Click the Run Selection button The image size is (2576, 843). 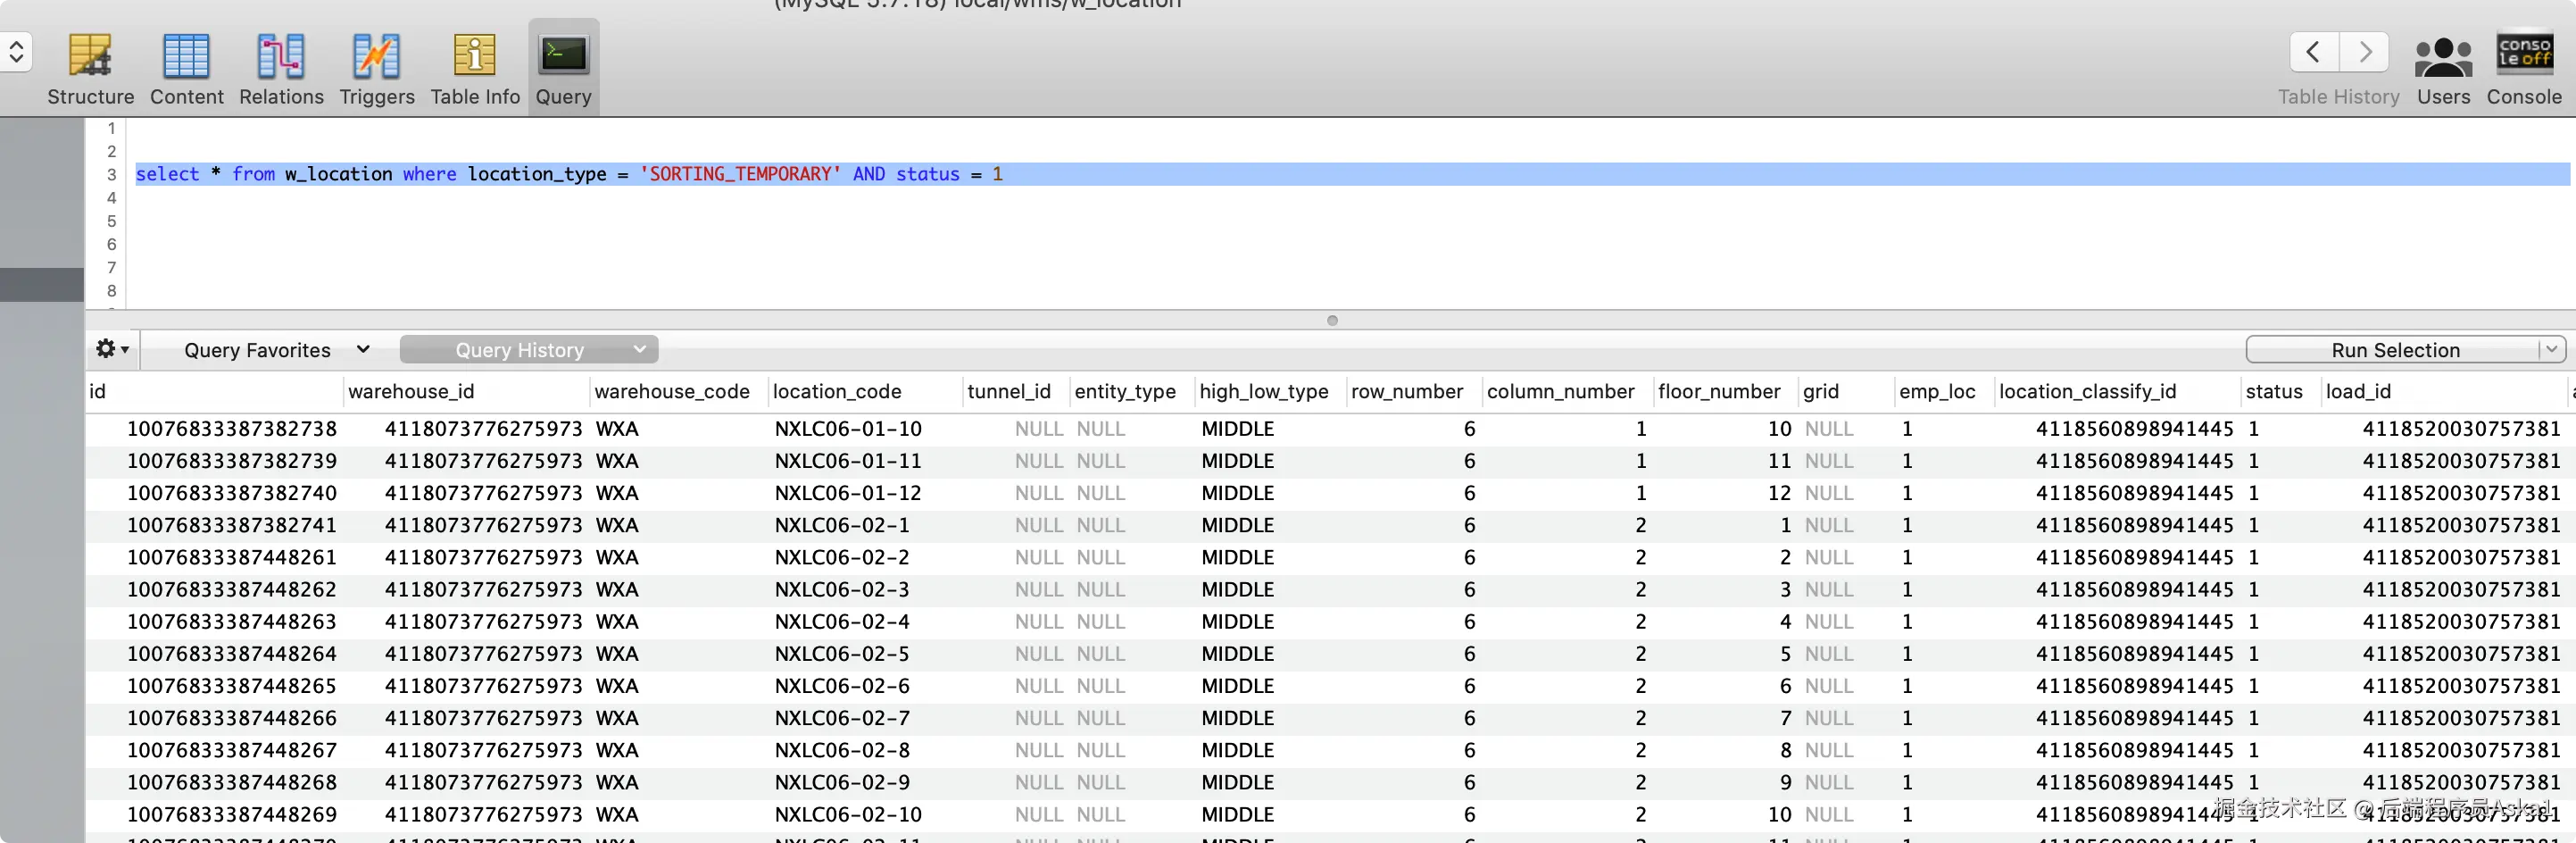click(x=2393, y=350)
